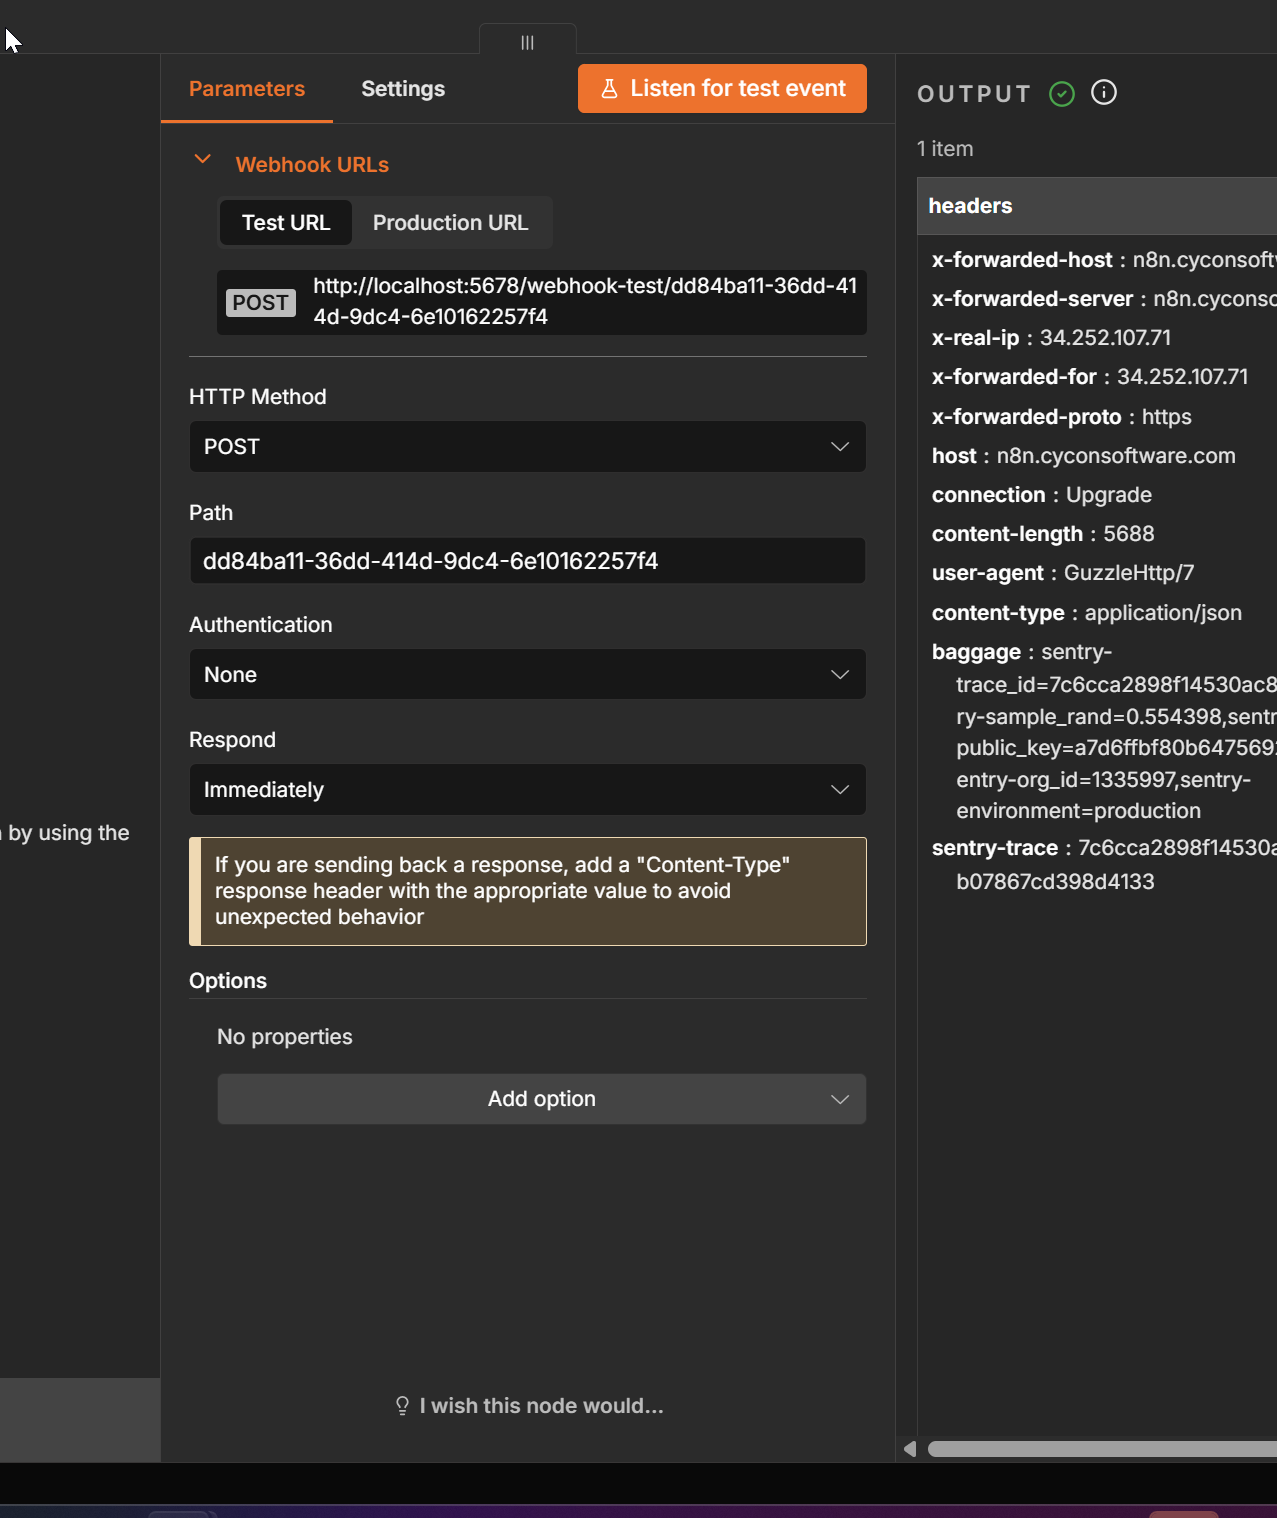This screenshot has width=1277, height=1518.
Task: Click the host n8n.cyconsoftware.com row
Action: click(x=1083, y=456)
